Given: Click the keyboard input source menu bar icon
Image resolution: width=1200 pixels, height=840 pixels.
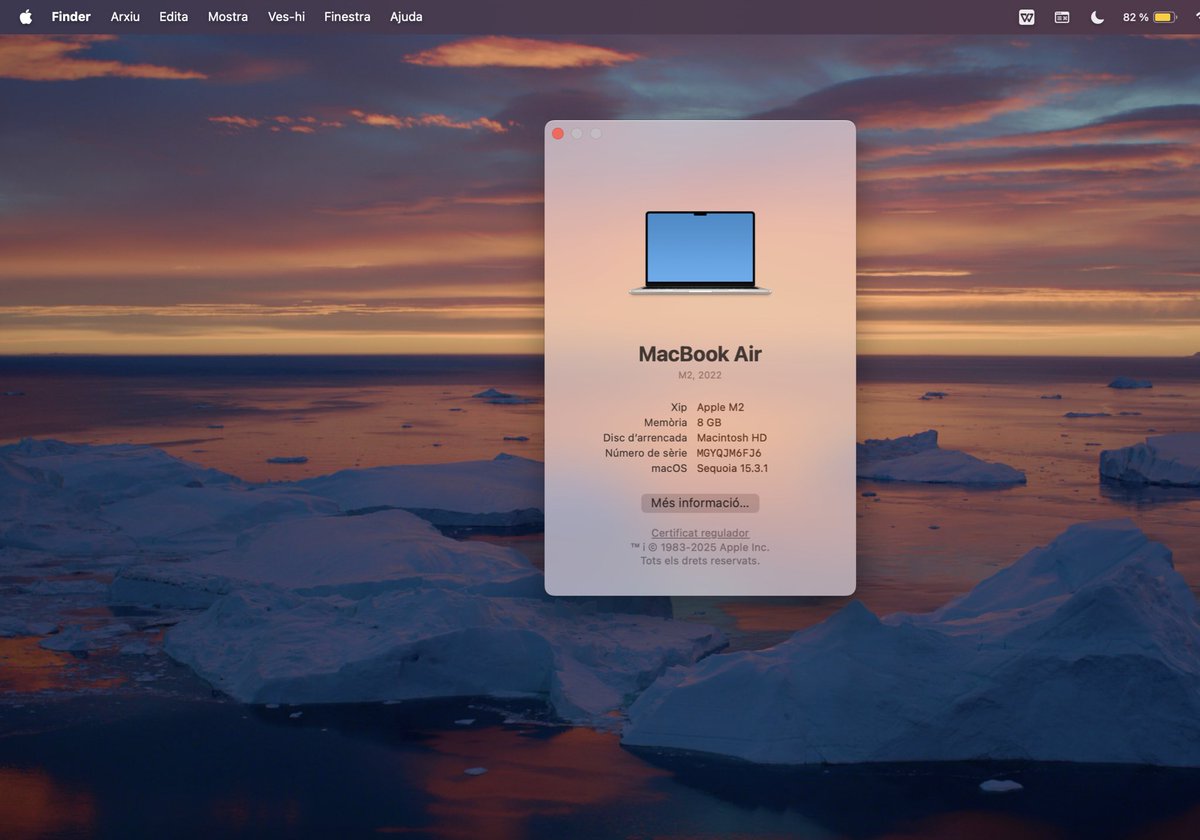Looking at the screenshot, I should point(1062,17).
